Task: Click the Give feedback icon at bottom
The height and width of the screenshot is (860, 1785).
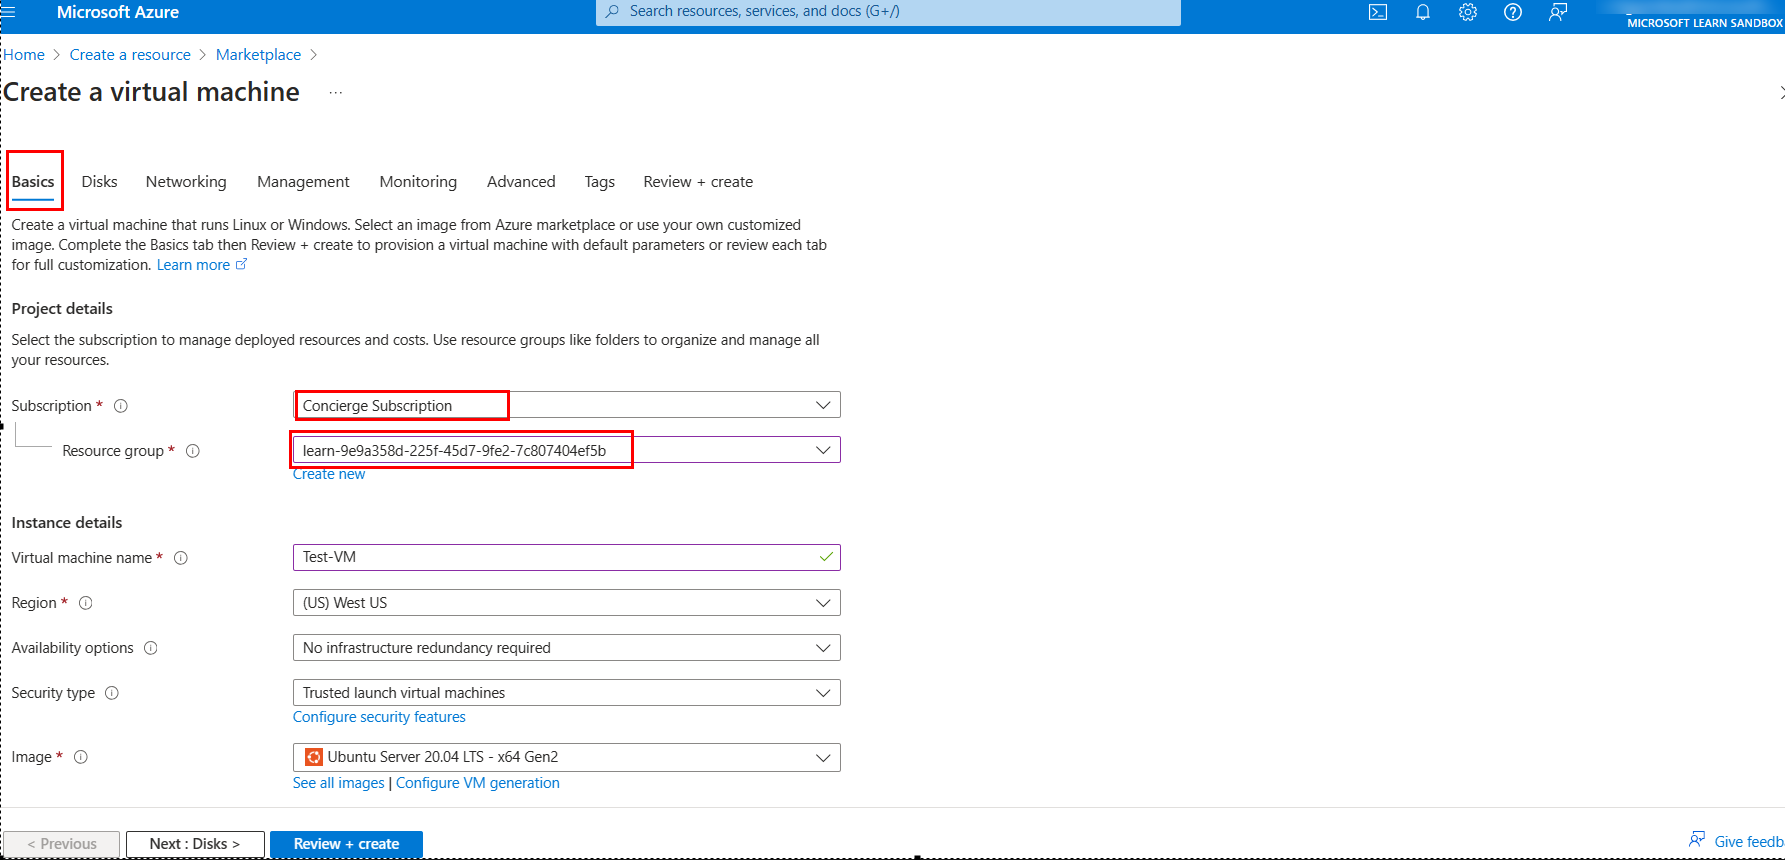Action: [x=1697, y=840]
